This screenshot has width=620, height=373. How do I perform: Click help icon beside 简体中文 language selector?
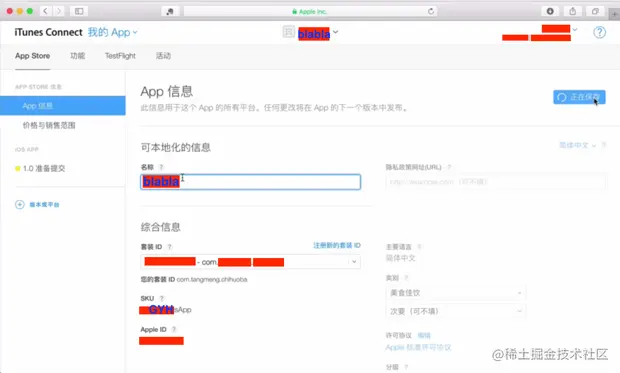(604, 145)
